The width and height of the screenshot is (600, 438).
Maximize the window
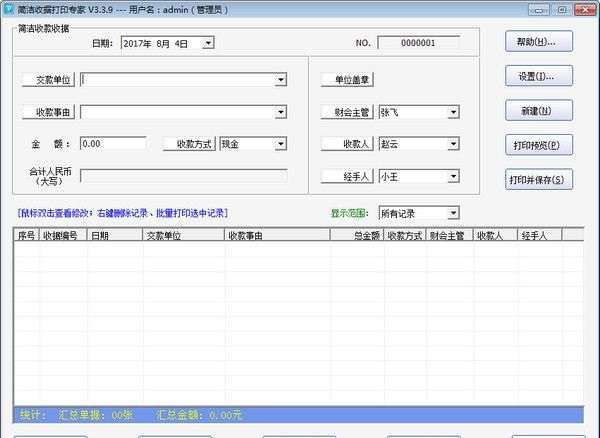click(562, 10)
